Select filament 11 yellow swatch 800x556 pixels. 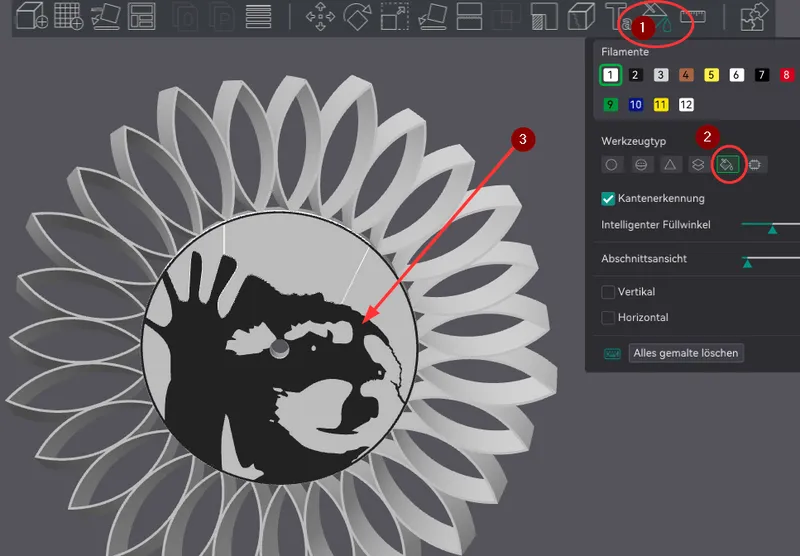tap(661, 105)
